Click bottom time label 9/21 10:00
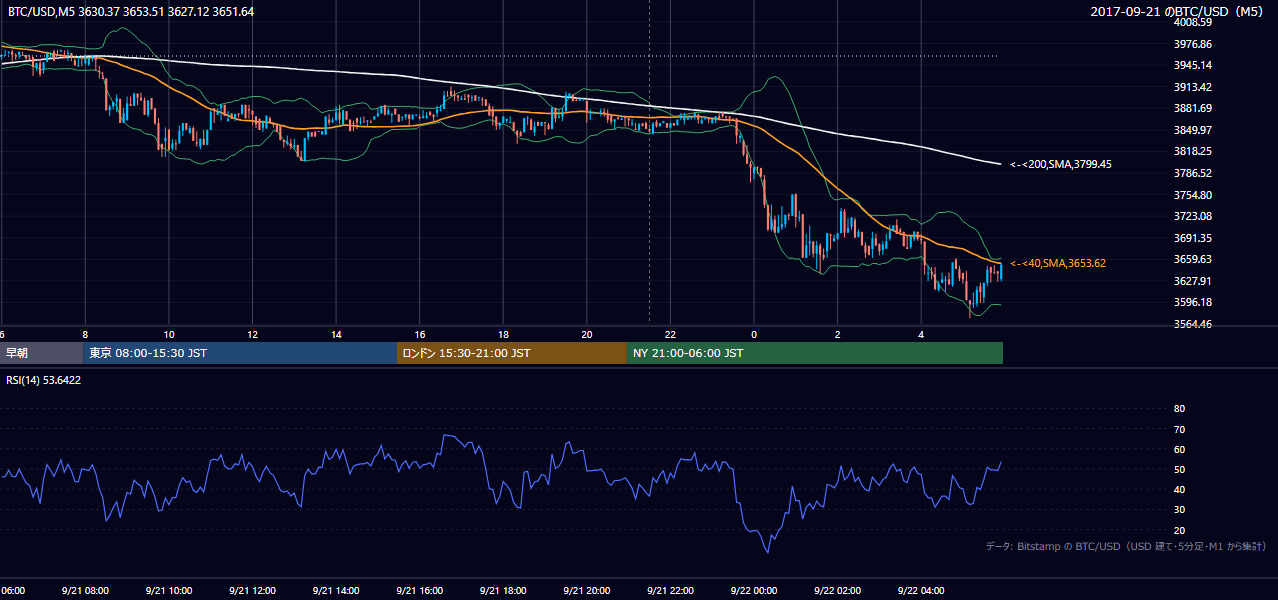Viewport: 1278px width, 600px height. [169, 590]
